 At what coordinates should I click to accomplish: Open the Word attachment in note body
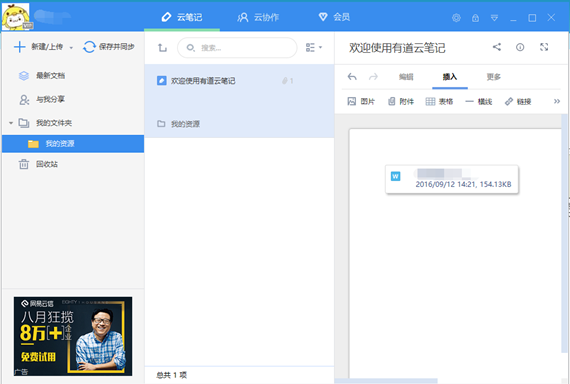pyautogui.click(x=452, y=179)
